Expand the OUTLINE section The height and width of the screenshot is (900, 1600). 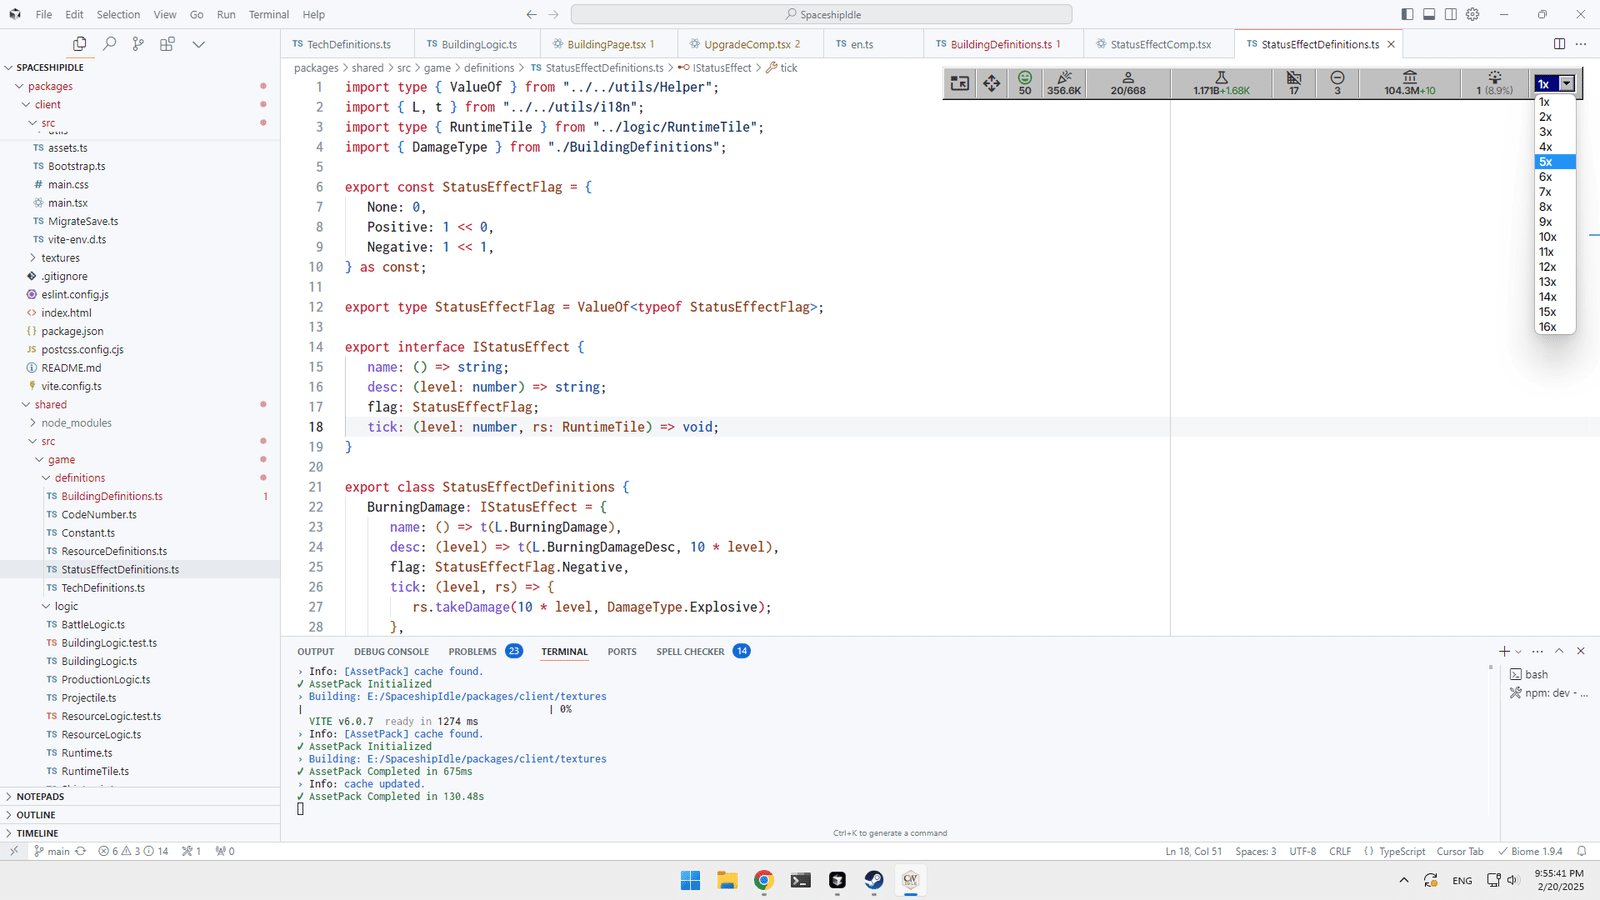click(x=36, y=815)
